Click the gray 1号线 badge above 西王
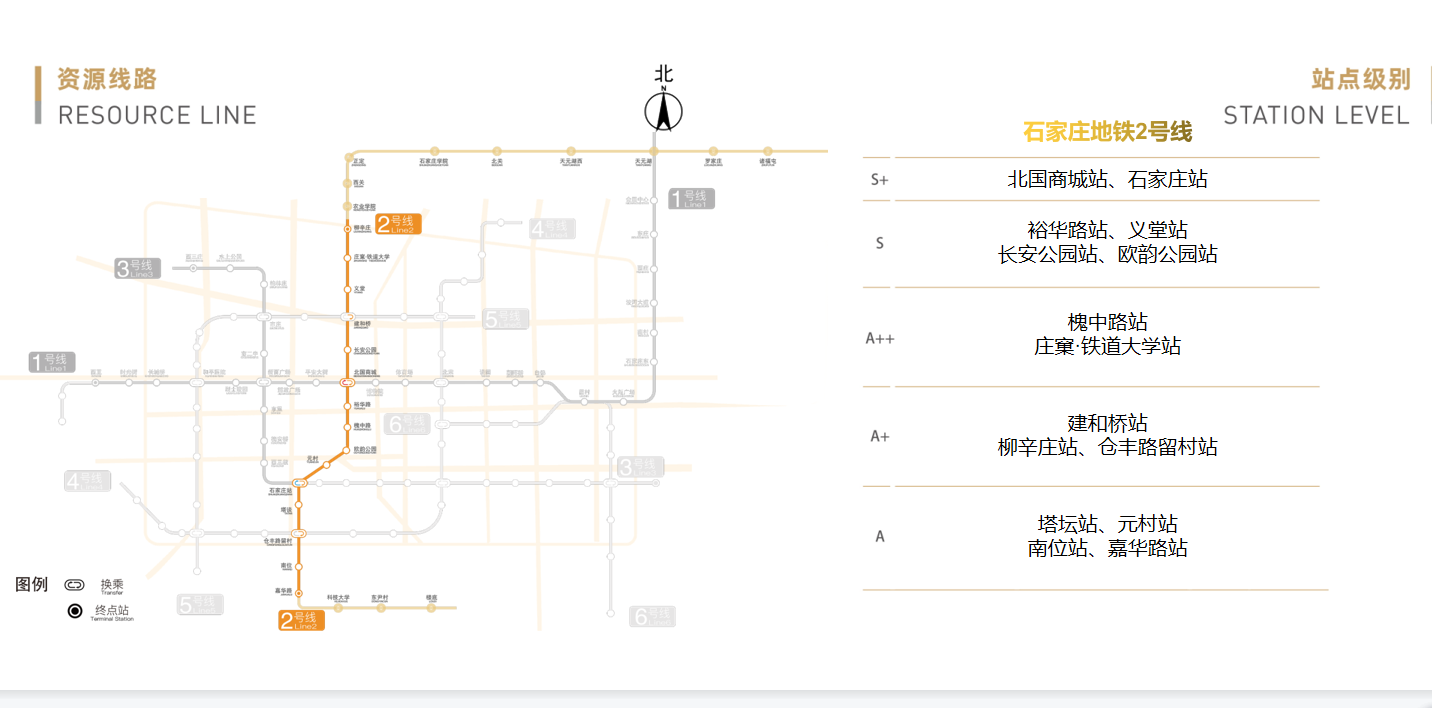Screen dimensions: 1432x708 [x=51, y=362]
